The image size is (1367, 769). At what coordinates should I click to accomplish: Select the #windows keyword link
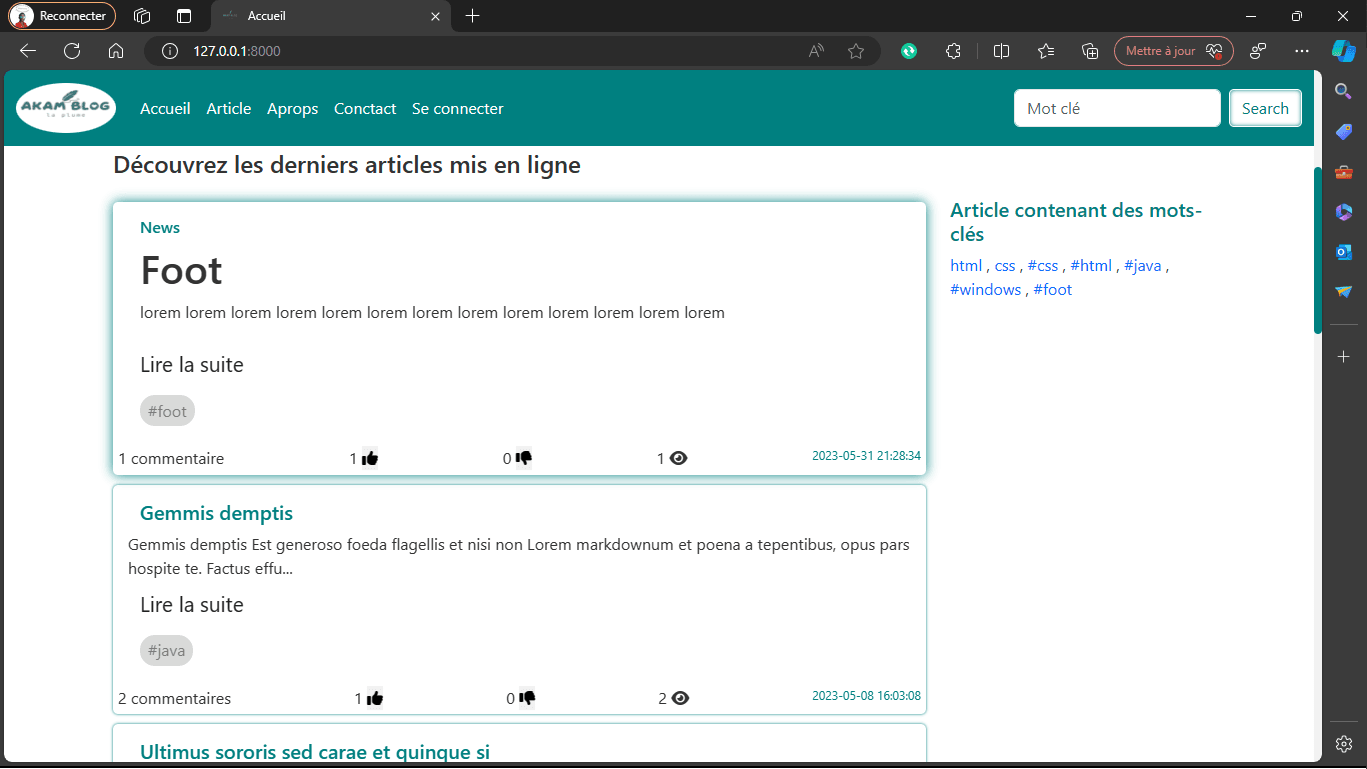pos(986,290)
